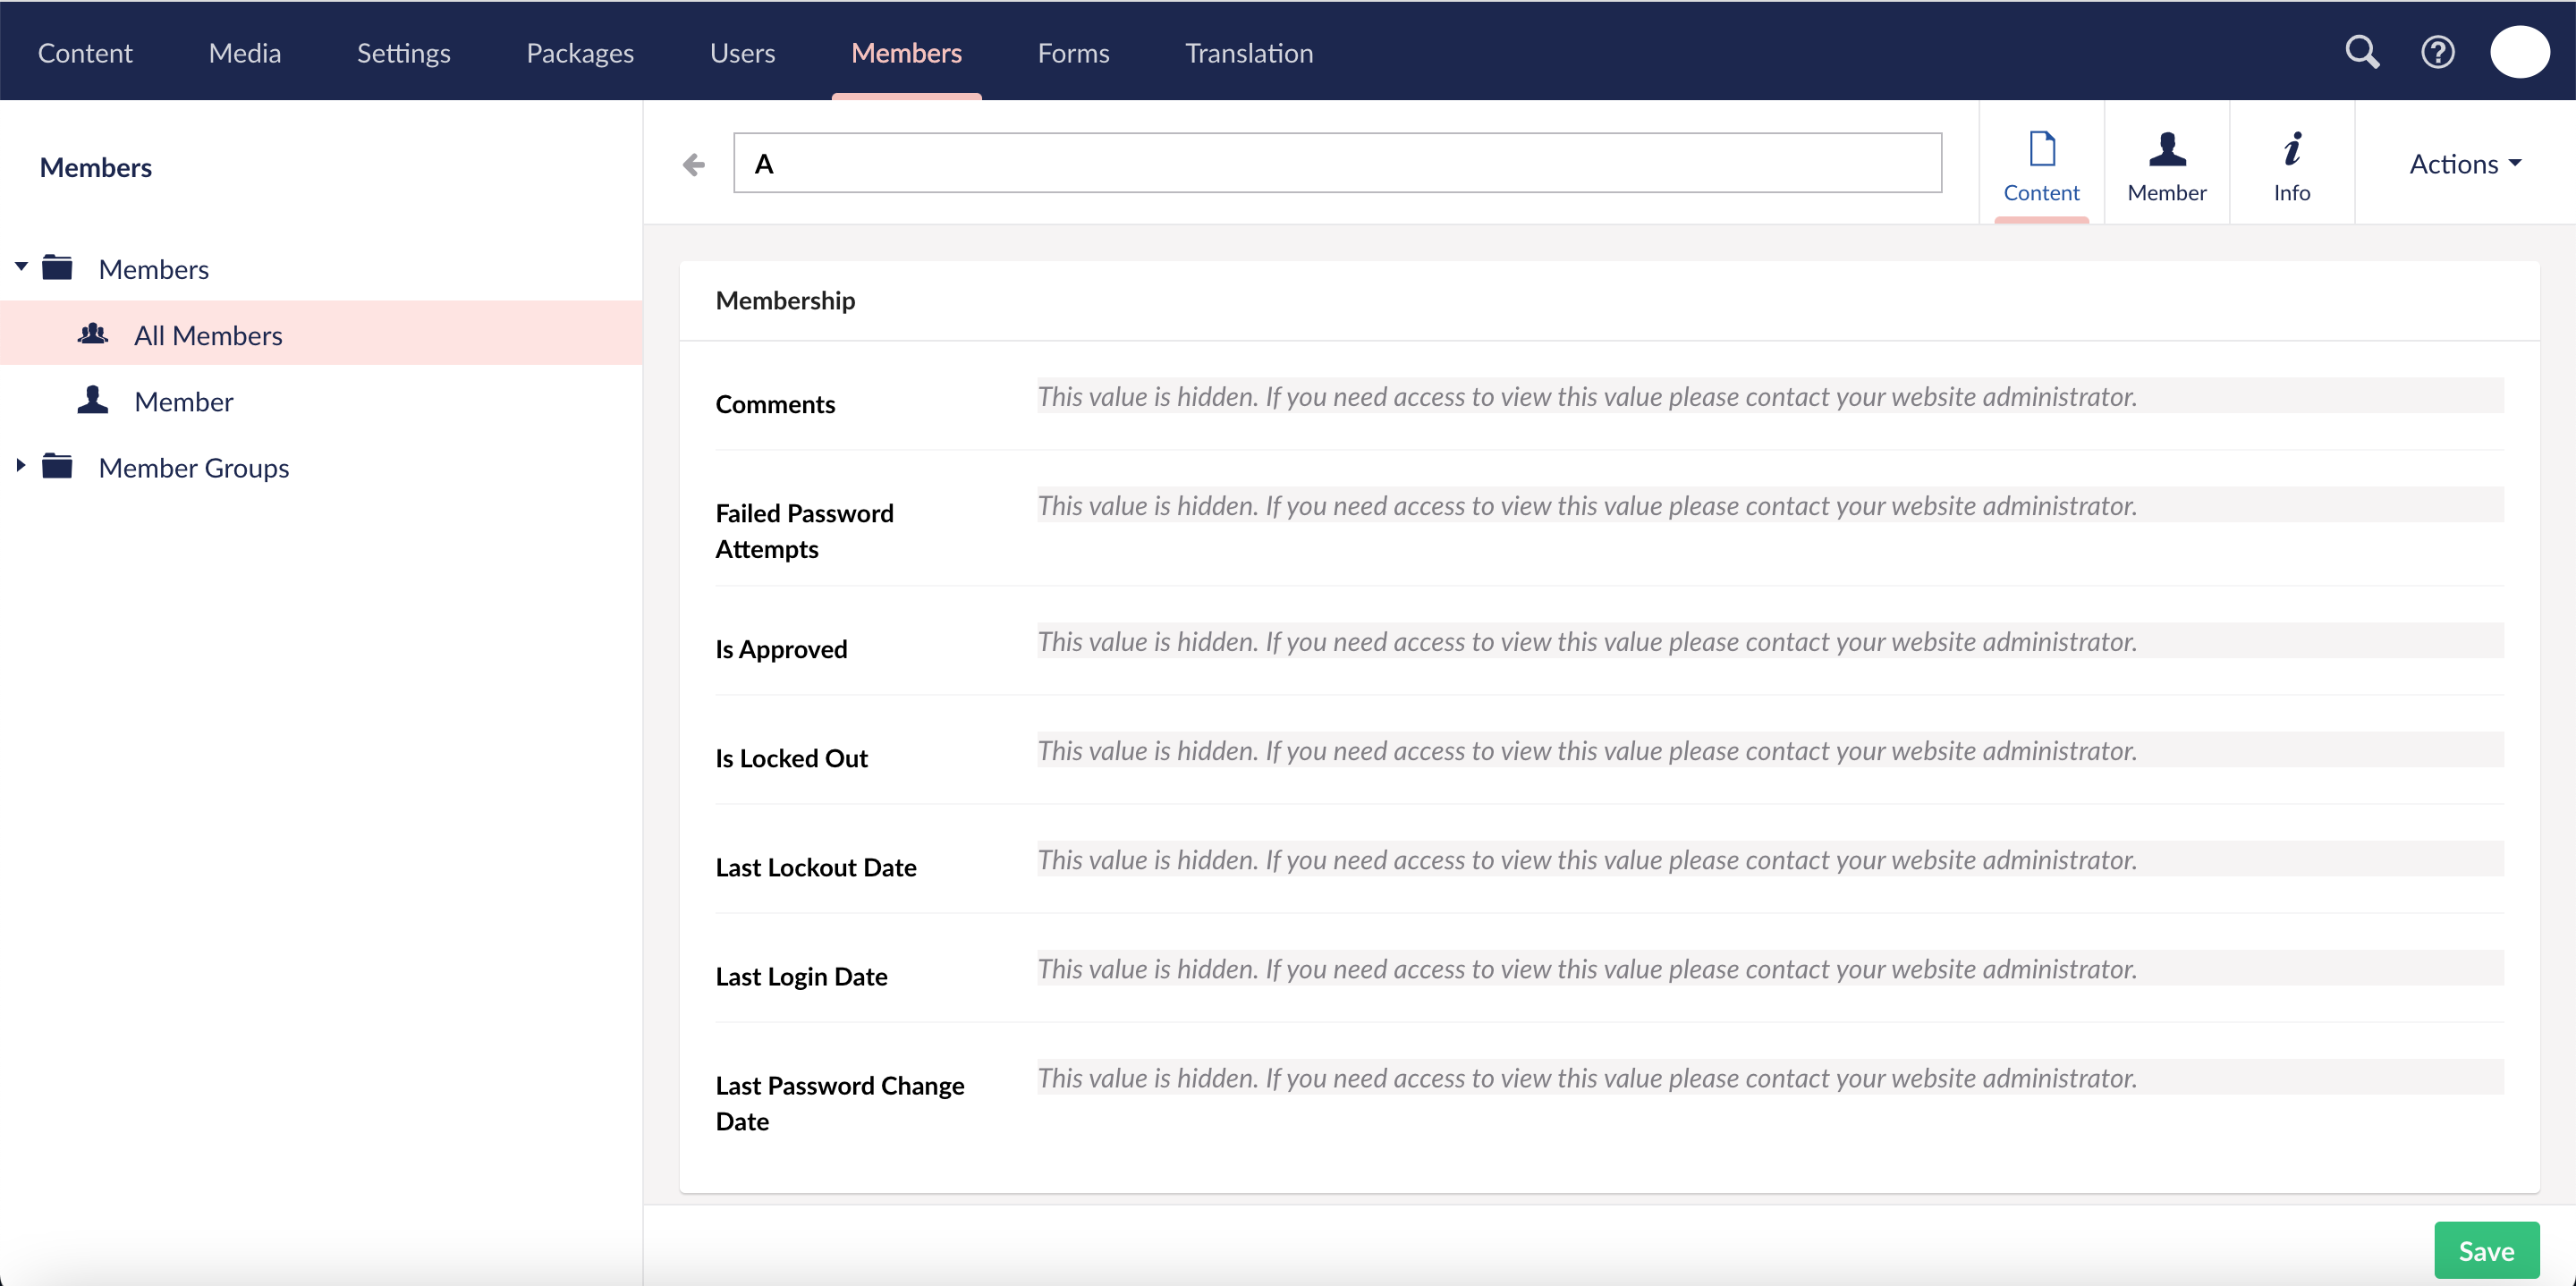This screenshot has width=2576, height=1286.
Task: Click the Members sidebar heading
Action: coord(96,167)
